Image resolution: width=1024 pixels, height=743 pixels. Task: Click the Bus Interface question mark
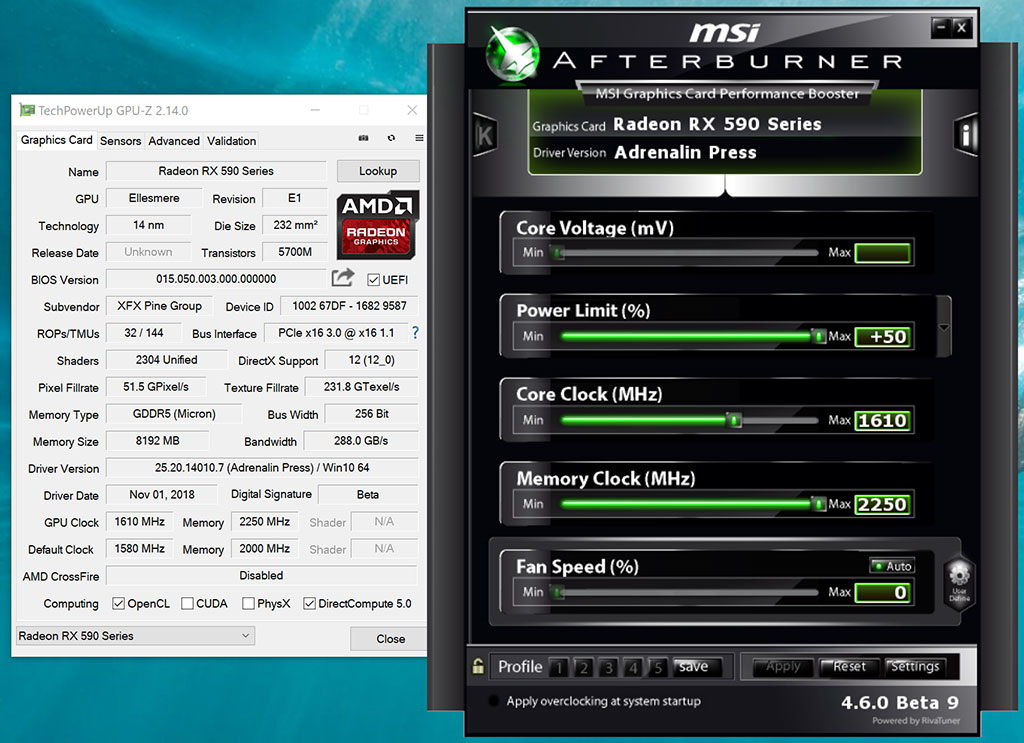click(x=415, y=333)
